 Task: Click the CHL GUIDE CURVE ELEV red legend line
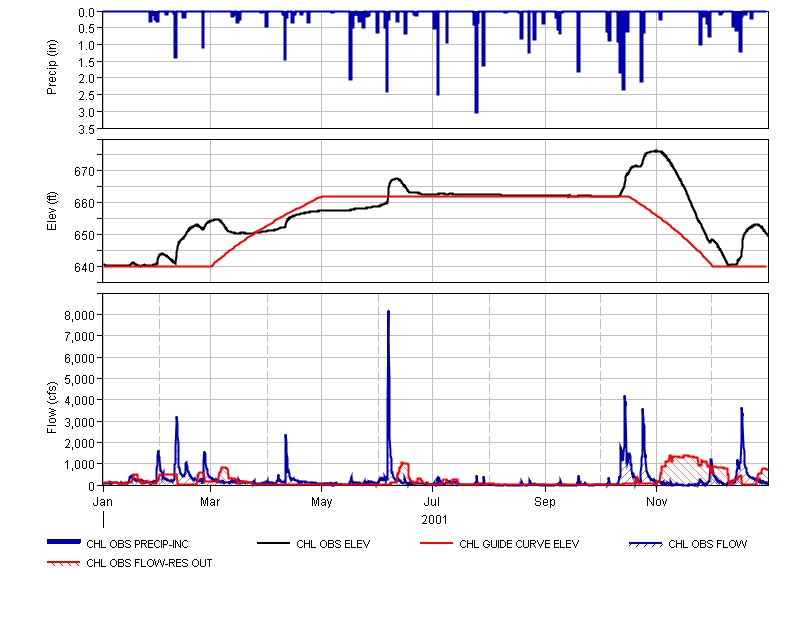click(436, 543)
